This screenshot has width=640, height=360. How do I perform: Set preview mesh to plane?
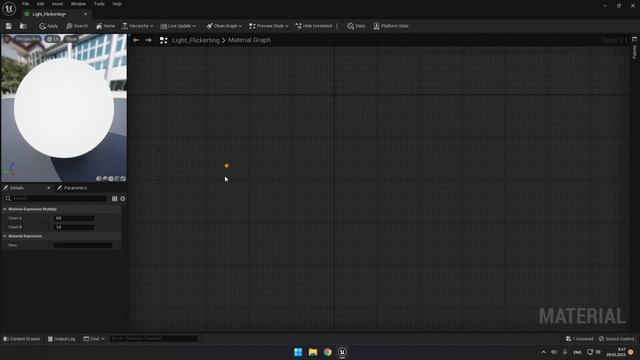[111, 179]
